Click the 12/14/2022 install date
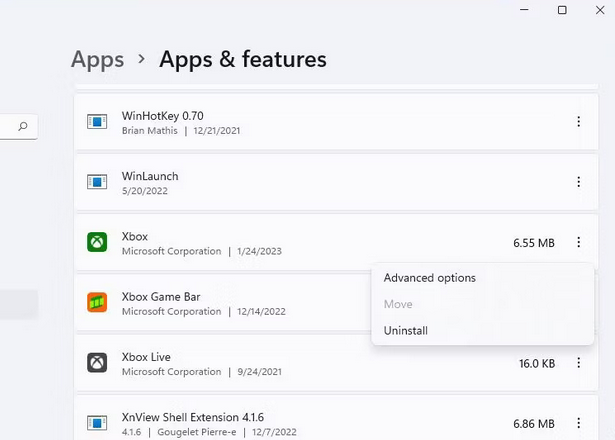 [261, 312]
